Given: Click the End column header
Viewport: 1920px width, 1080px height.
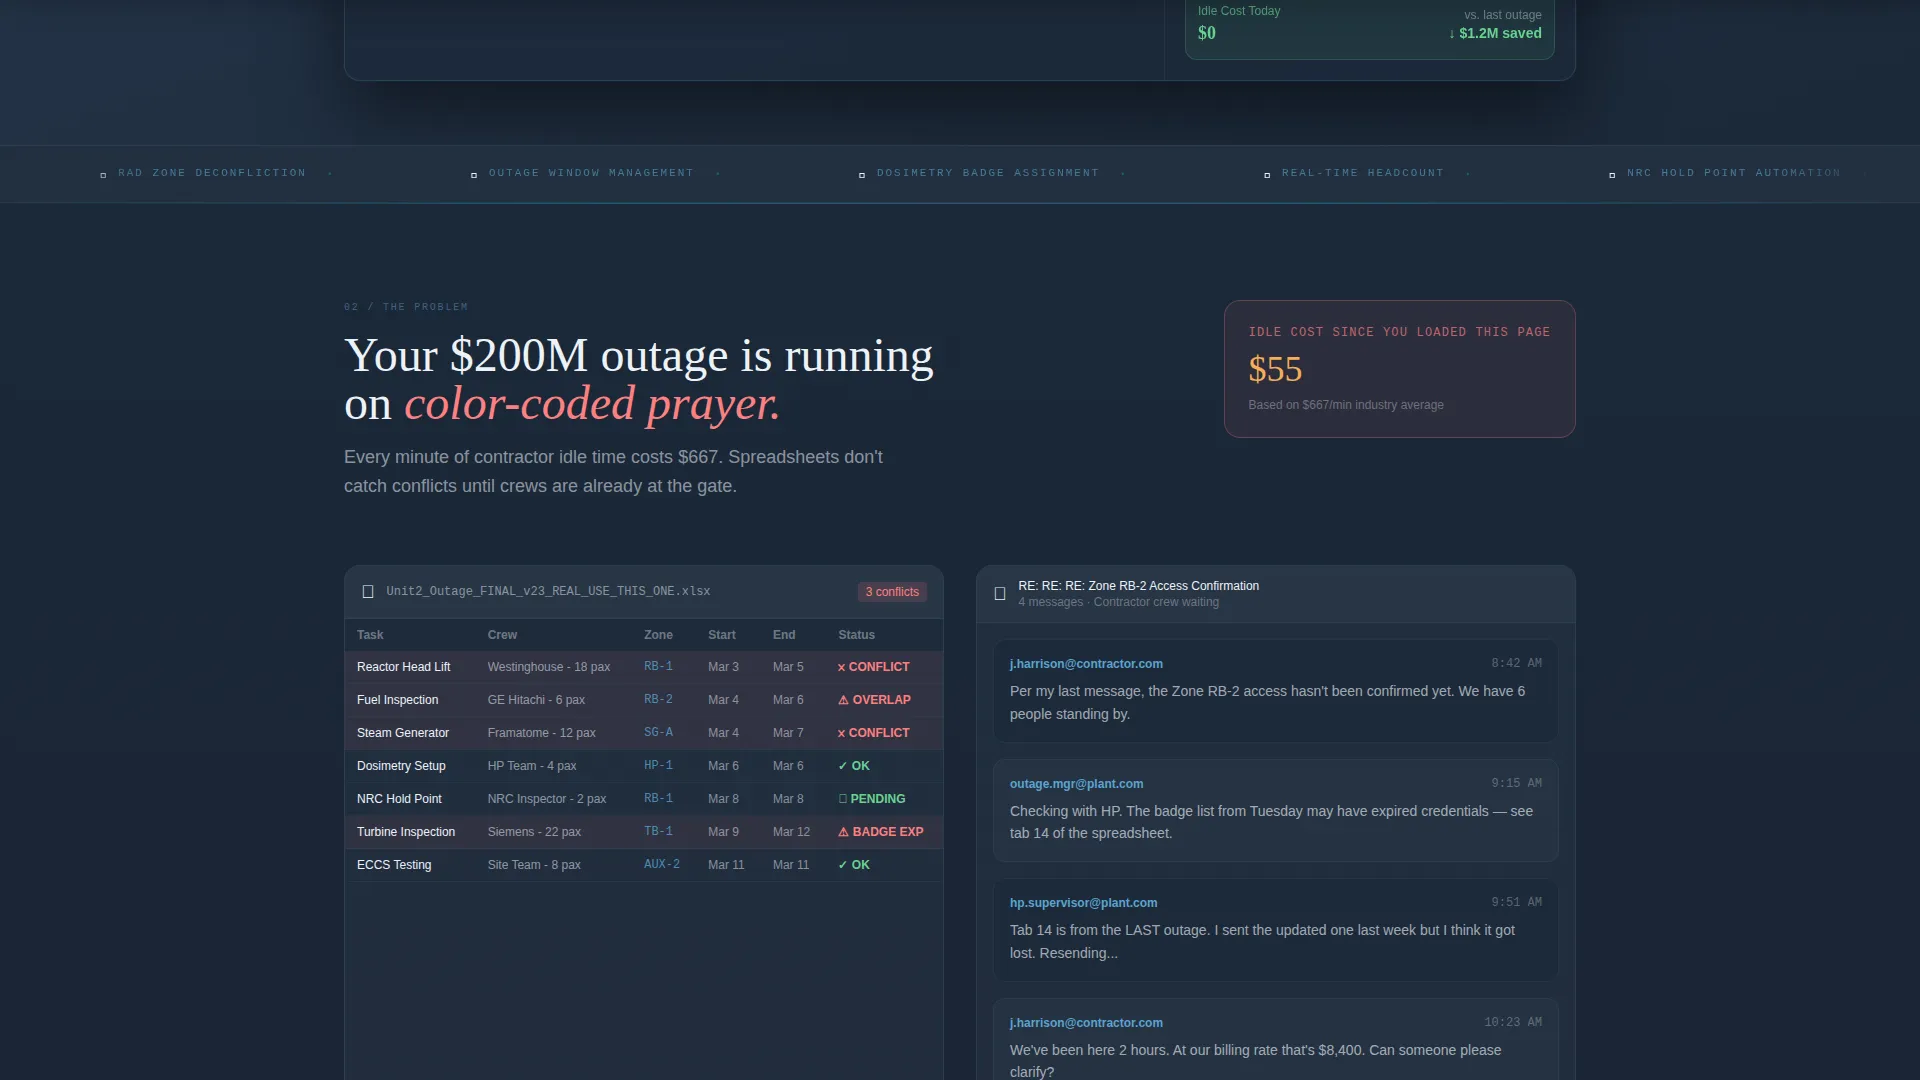Looking at the screenshot, I should pos(784,635).
